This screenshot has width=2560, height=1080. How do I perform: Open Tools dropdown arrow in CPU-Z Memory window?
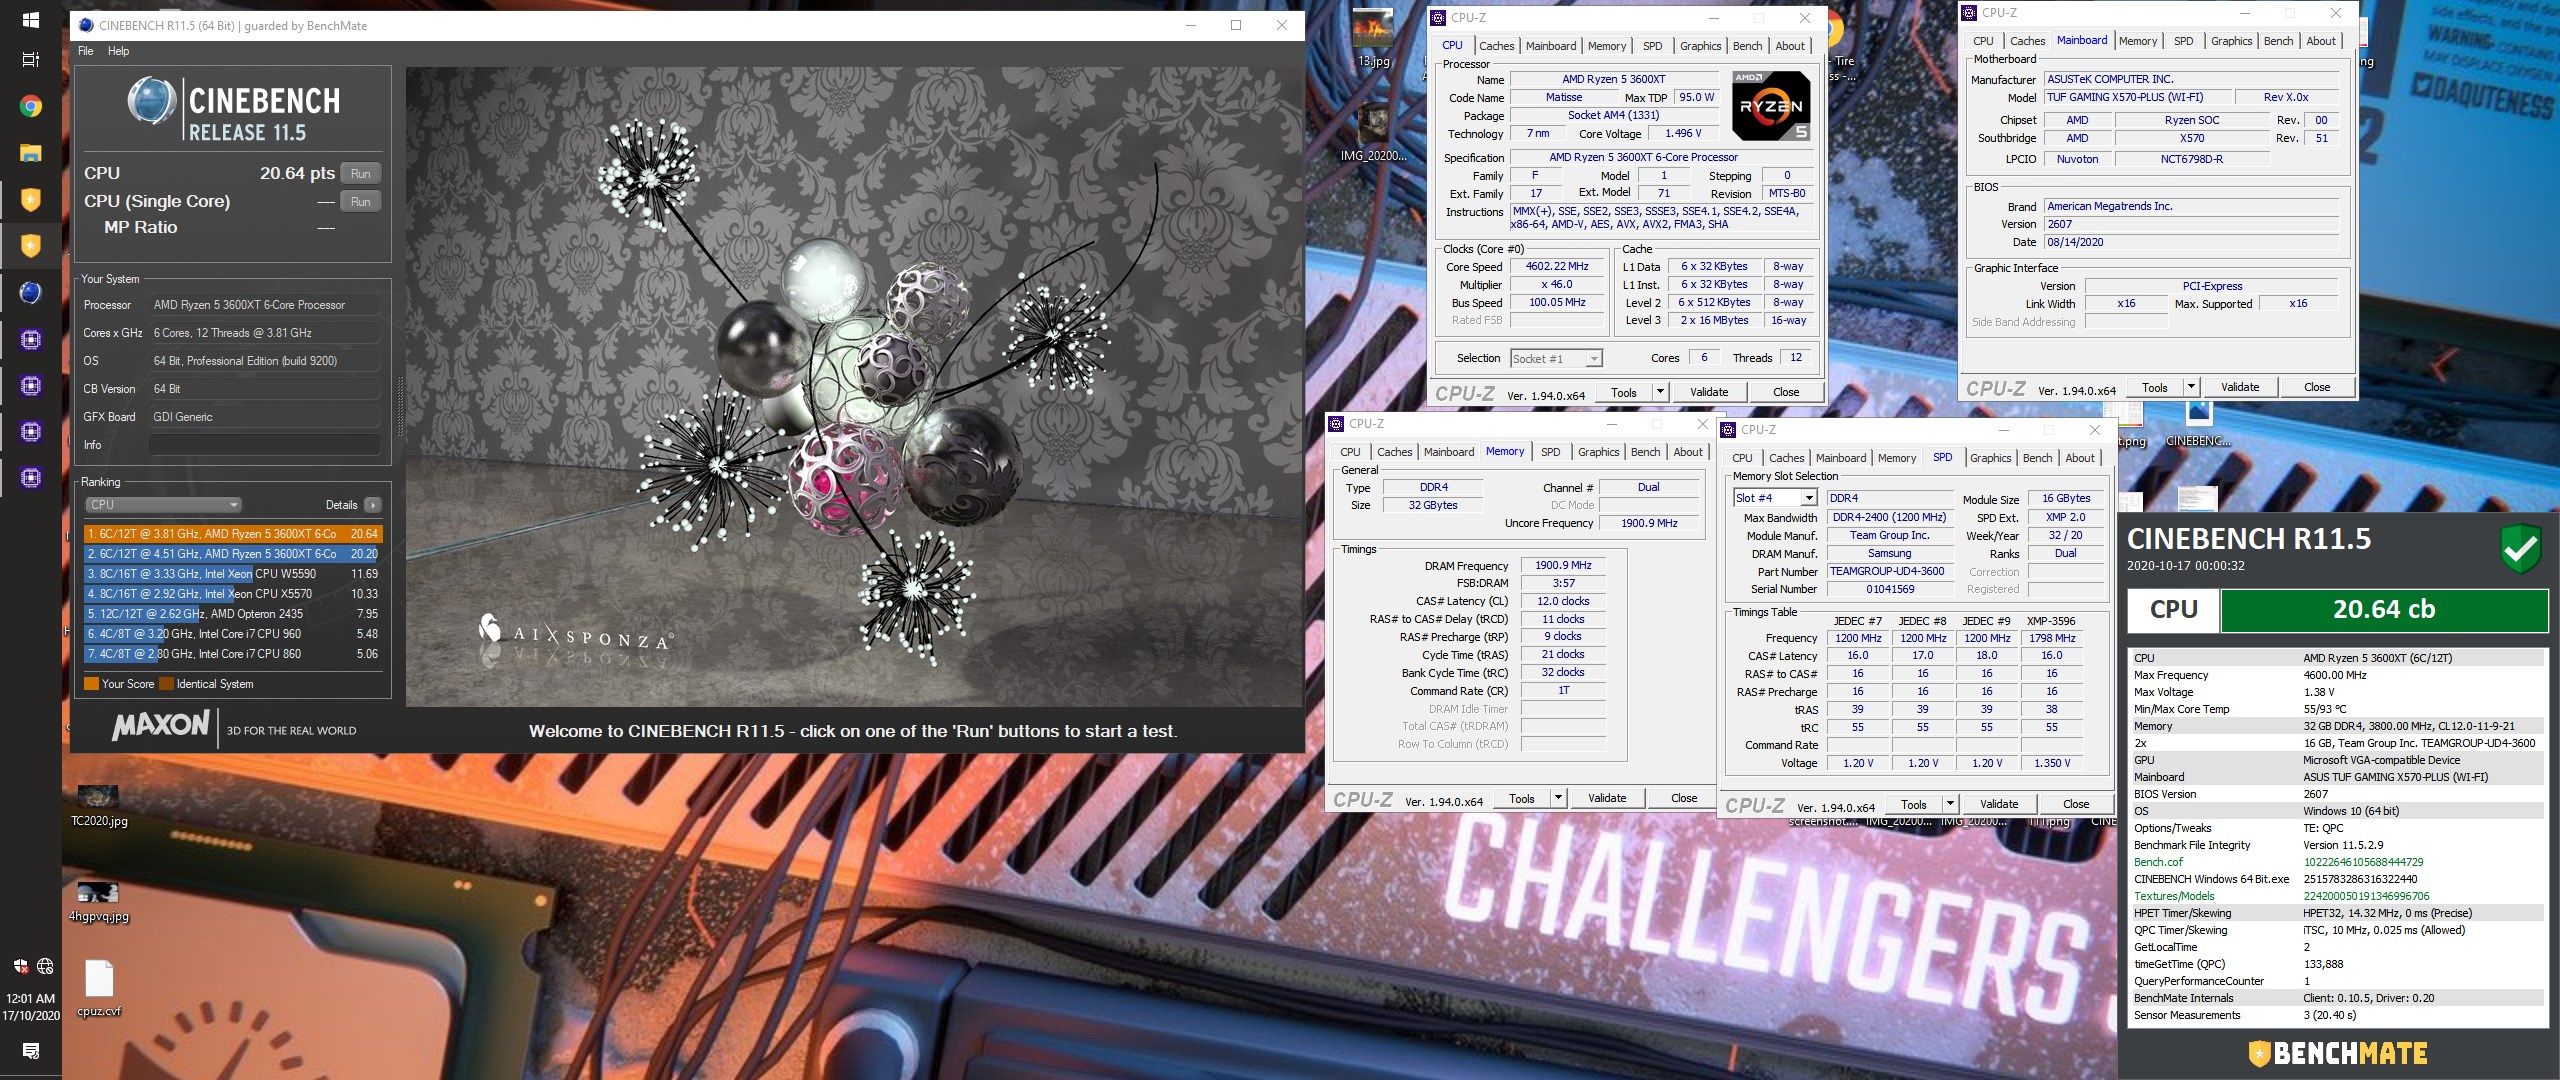click(x=1558, y=798)
